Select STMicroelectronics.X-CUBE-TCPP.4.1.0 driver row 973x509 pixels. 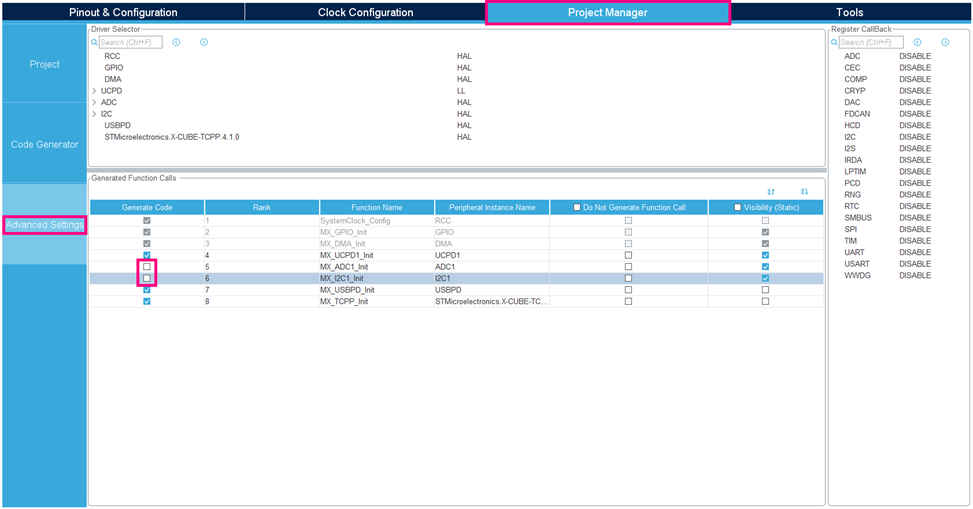coord(172,137)
